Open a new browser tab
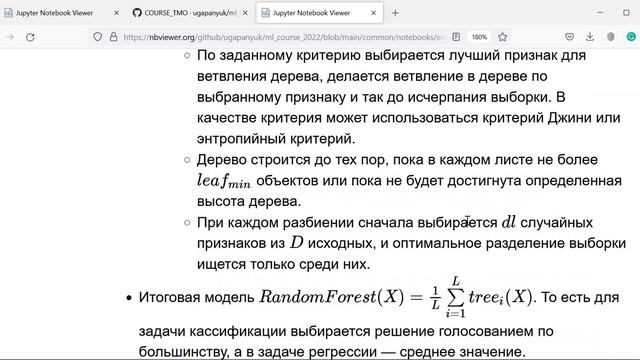640x360 pixels. 395,13
